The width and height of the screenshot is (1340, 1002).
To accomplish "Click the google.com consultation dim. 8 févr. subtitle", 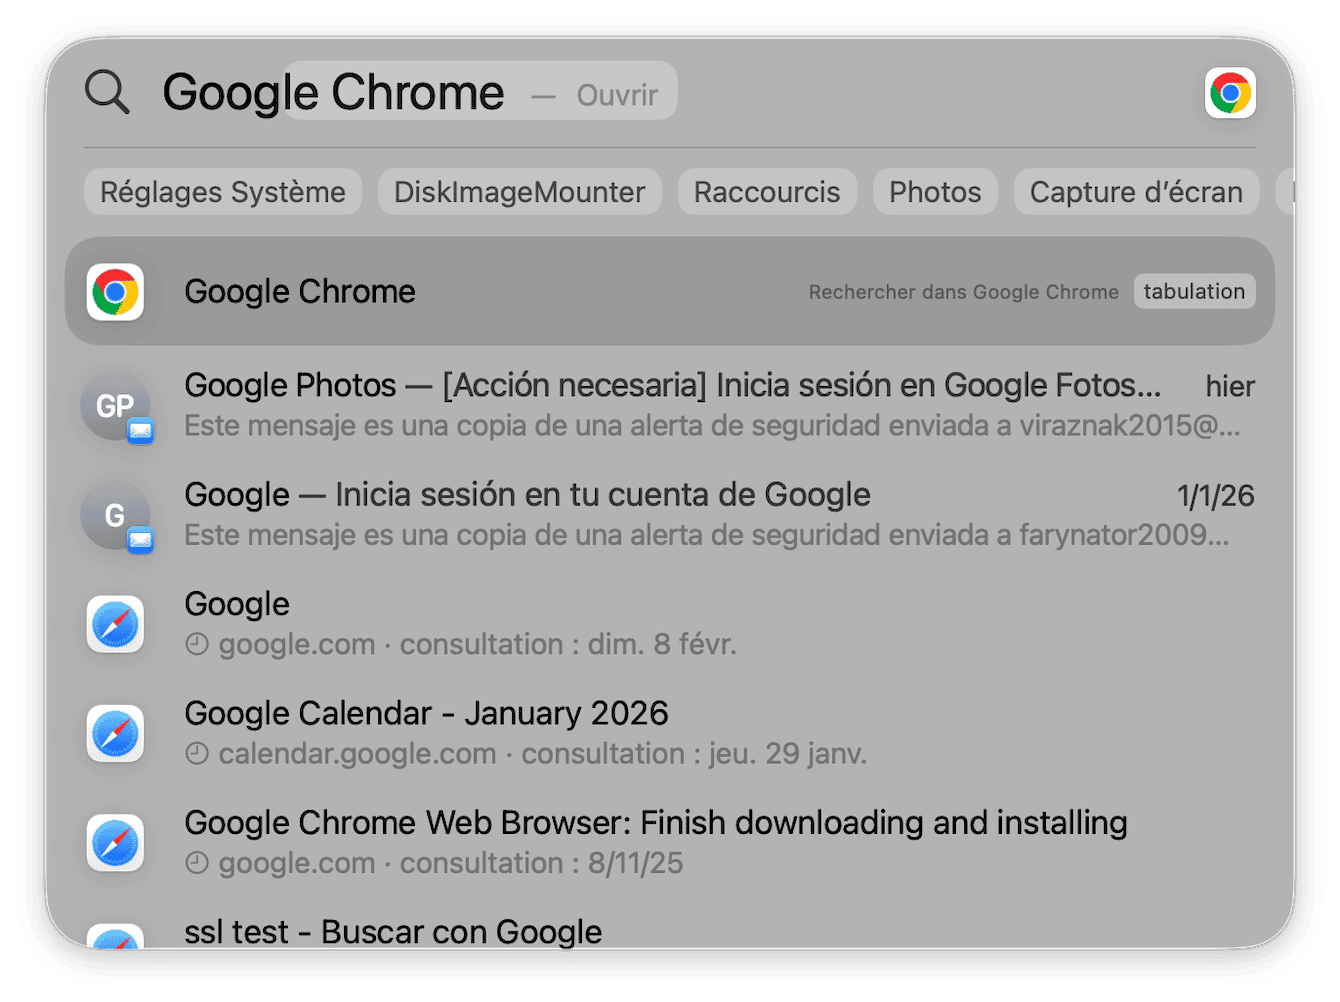I will (x=478, y=645).
